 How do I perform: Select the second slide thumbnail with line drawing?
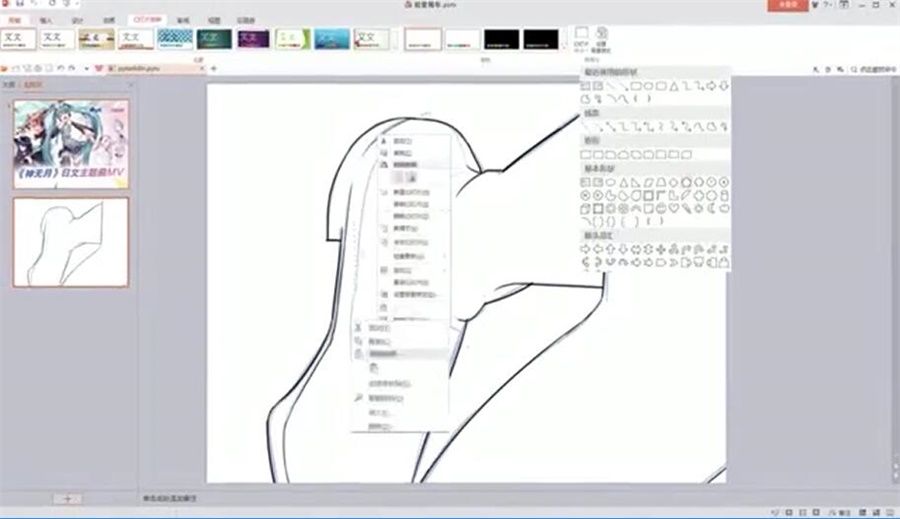(71, 242)
